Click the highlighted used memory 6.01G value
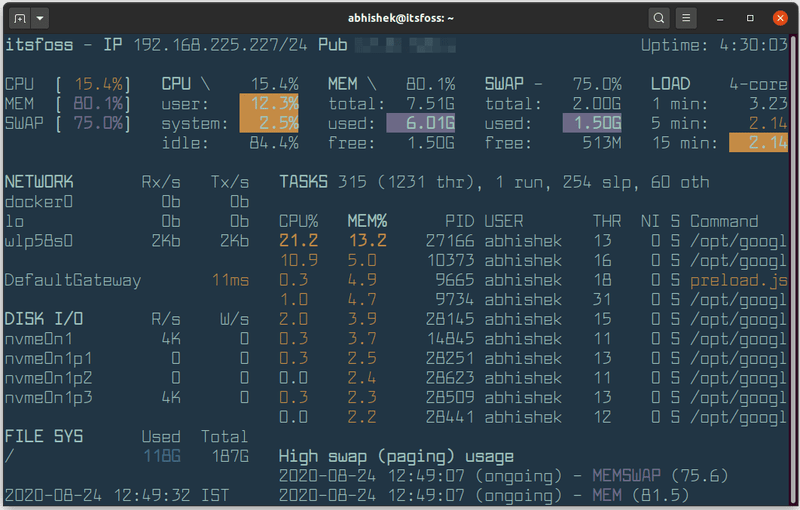Viewport: 800px width, 510px height. (x=420, y=123)
